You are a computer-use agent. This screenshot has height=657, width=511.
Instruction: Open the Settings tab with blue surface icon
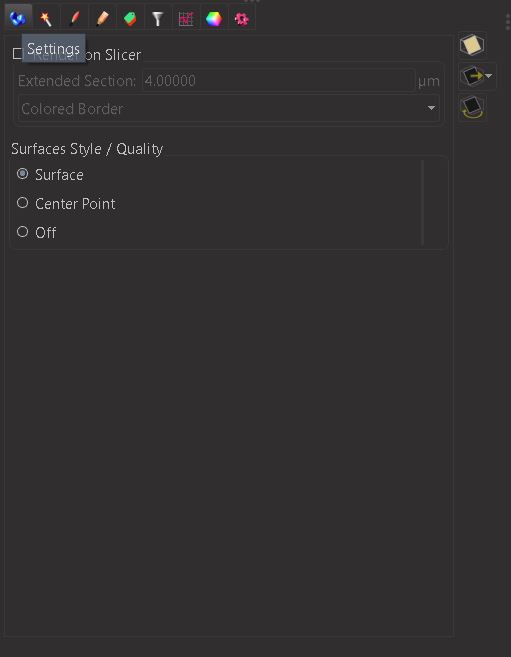[x=18, y=18]
